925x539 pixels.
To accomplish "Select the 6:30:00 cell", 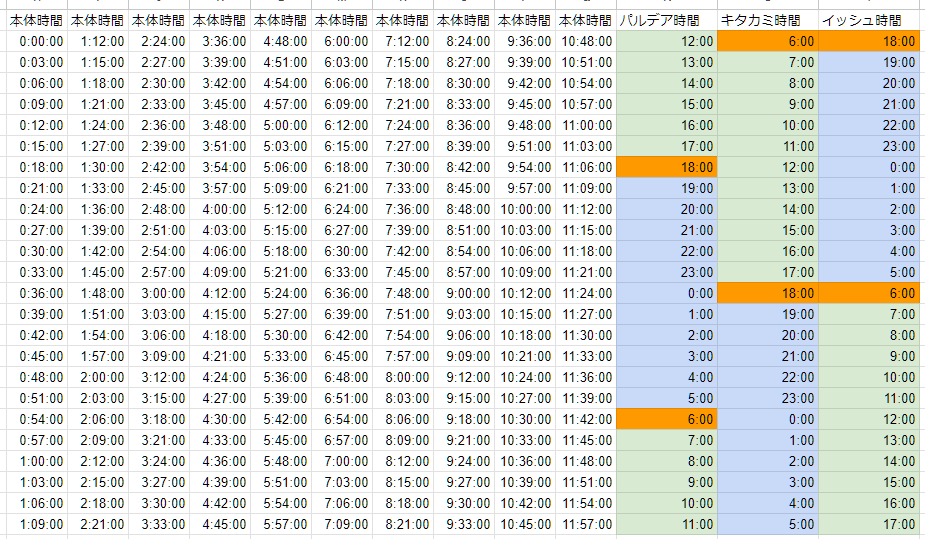I will point(342,251).
